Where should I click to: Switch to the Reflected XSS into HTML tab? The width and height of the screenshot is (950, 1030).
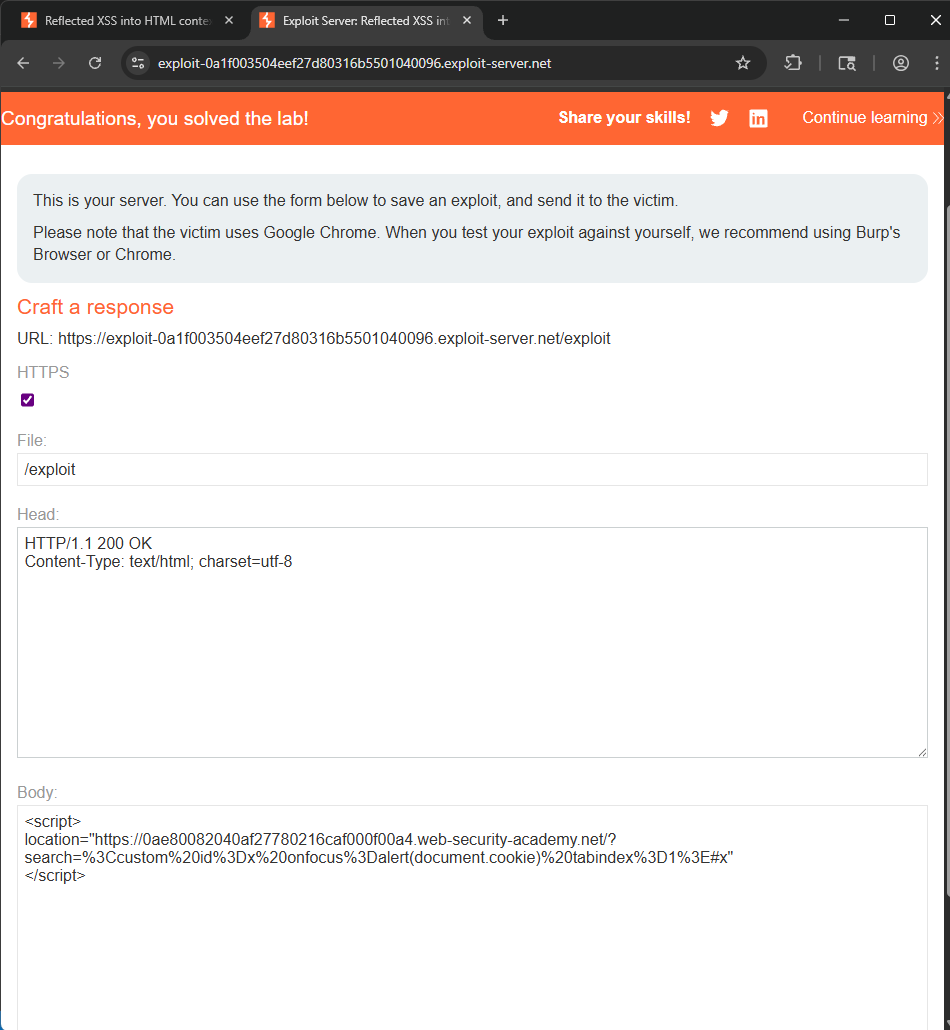click(x=127, y=20)
